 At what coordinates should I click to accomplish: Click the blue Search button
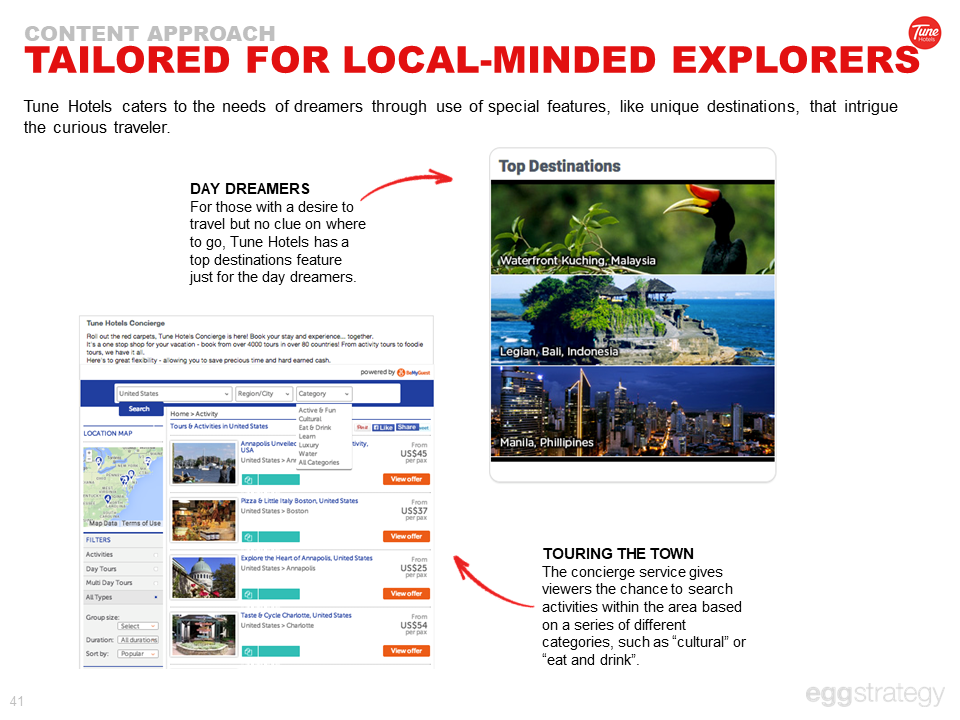click(x=139, y=409)
